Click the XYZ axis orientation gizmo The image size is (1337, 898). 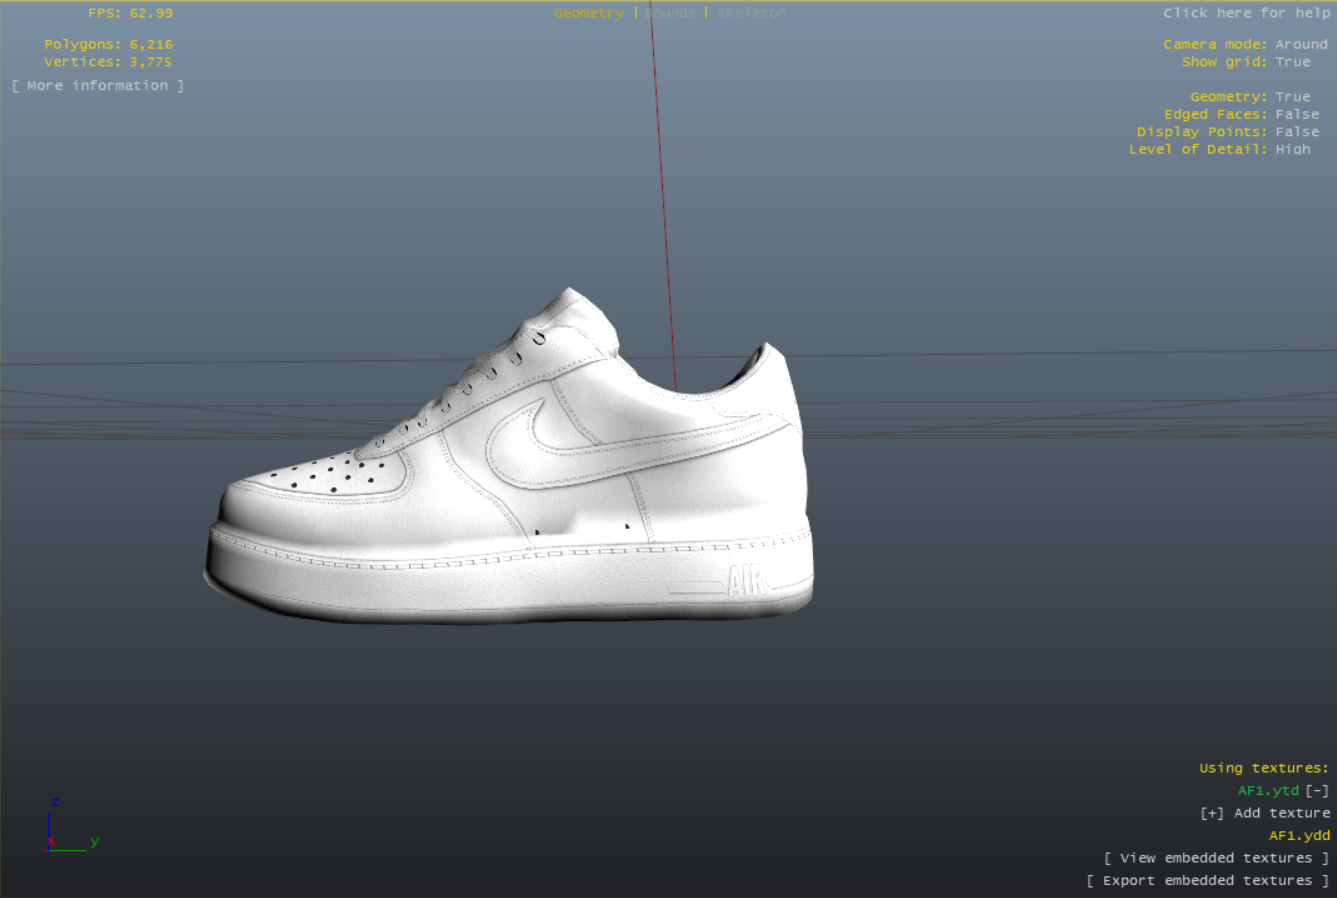pyautogui.click(x=70, y=826)
